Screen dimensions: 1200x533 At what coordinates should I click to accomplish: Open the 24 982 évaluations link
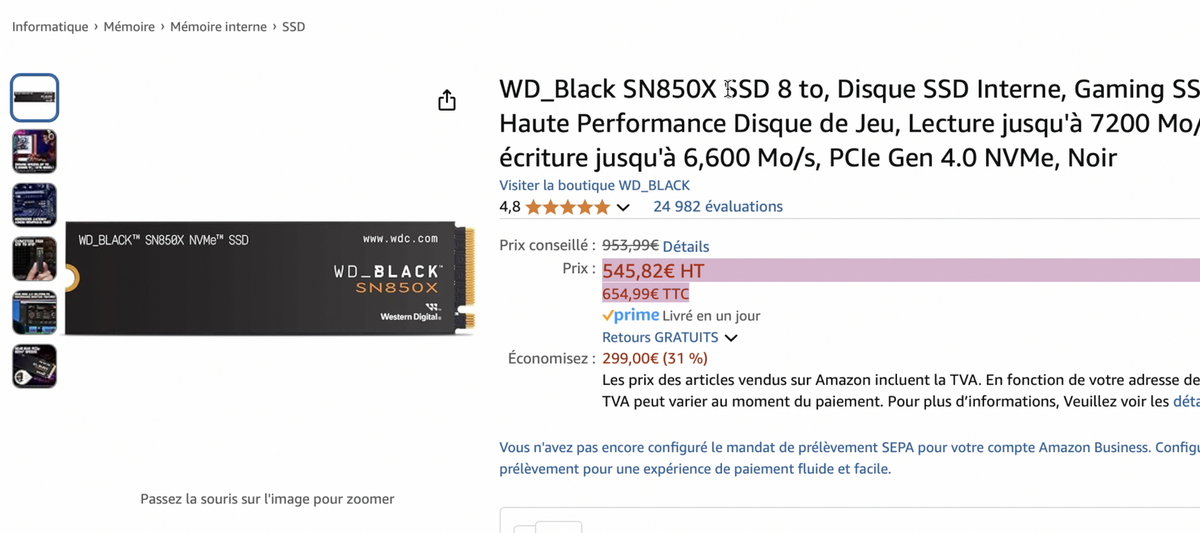click(x=718, y=207)
